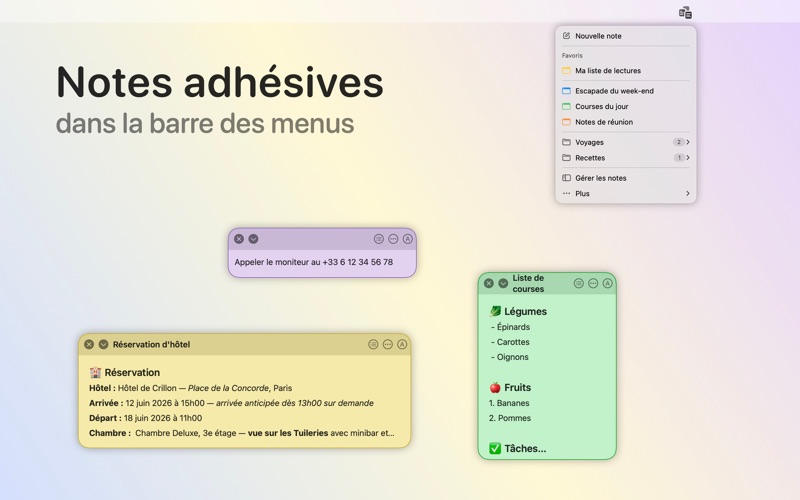This screenshot has width=800, height=500.
Task: Open list options in Réservation d'hôtel note
Action: pyautogui.click(x=373, y=344)
